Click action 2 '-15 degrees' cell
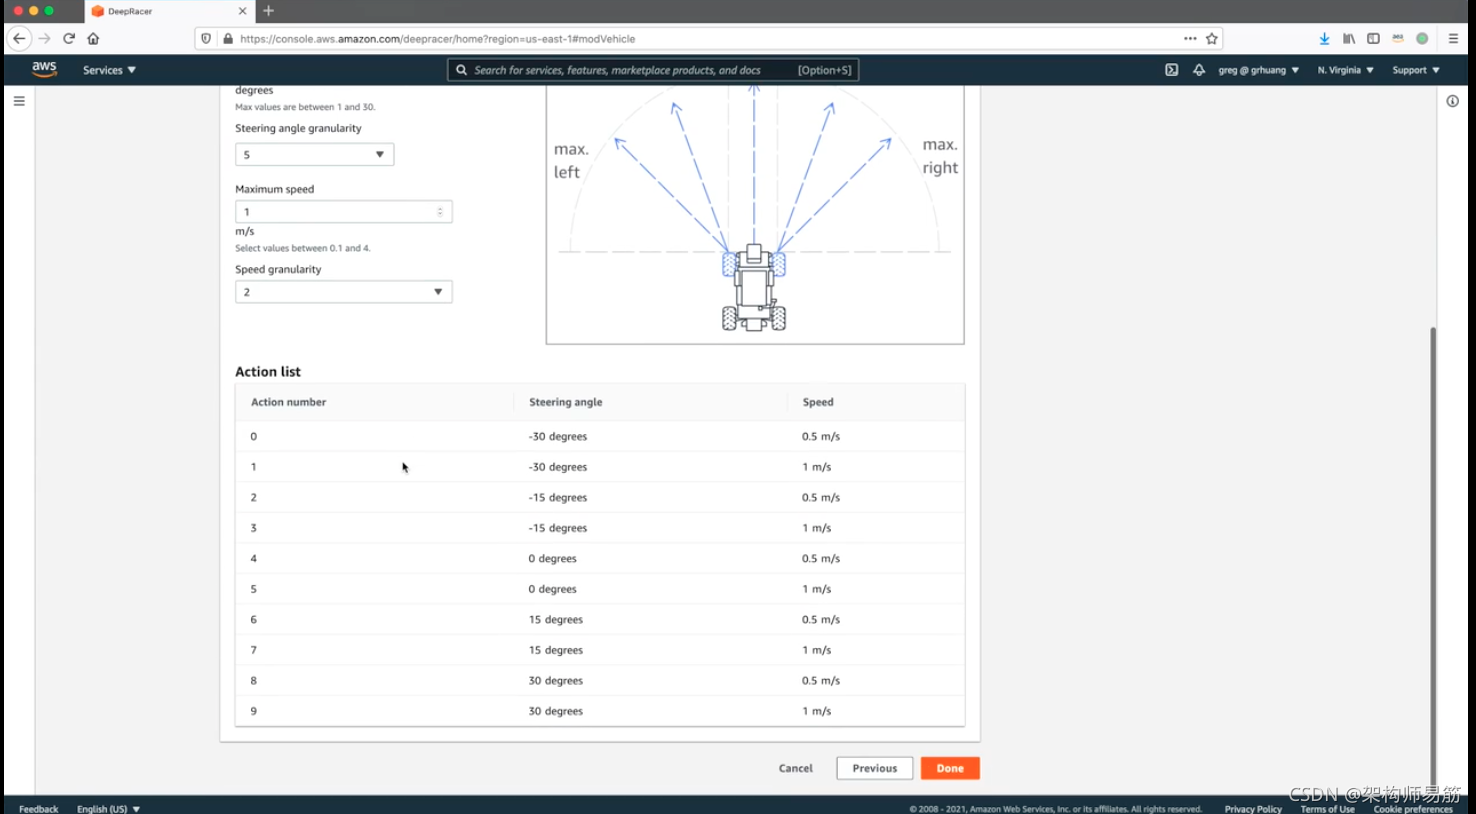The image size is (1476, 814). (x=557, y=497)
